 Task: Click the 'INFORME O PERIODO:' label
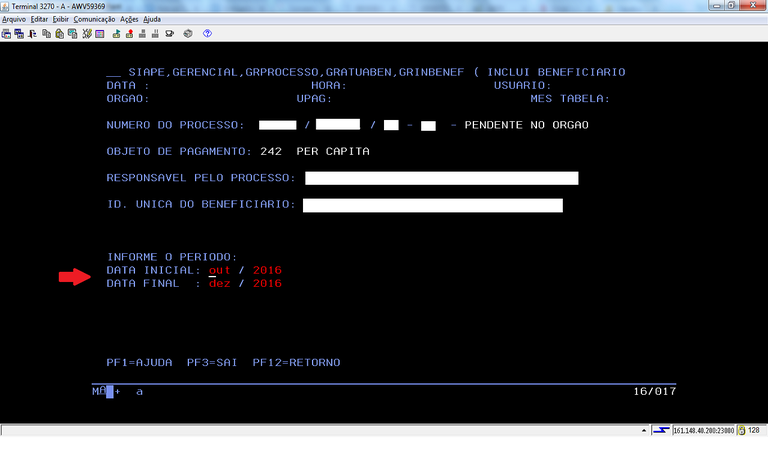click(172, 257)
